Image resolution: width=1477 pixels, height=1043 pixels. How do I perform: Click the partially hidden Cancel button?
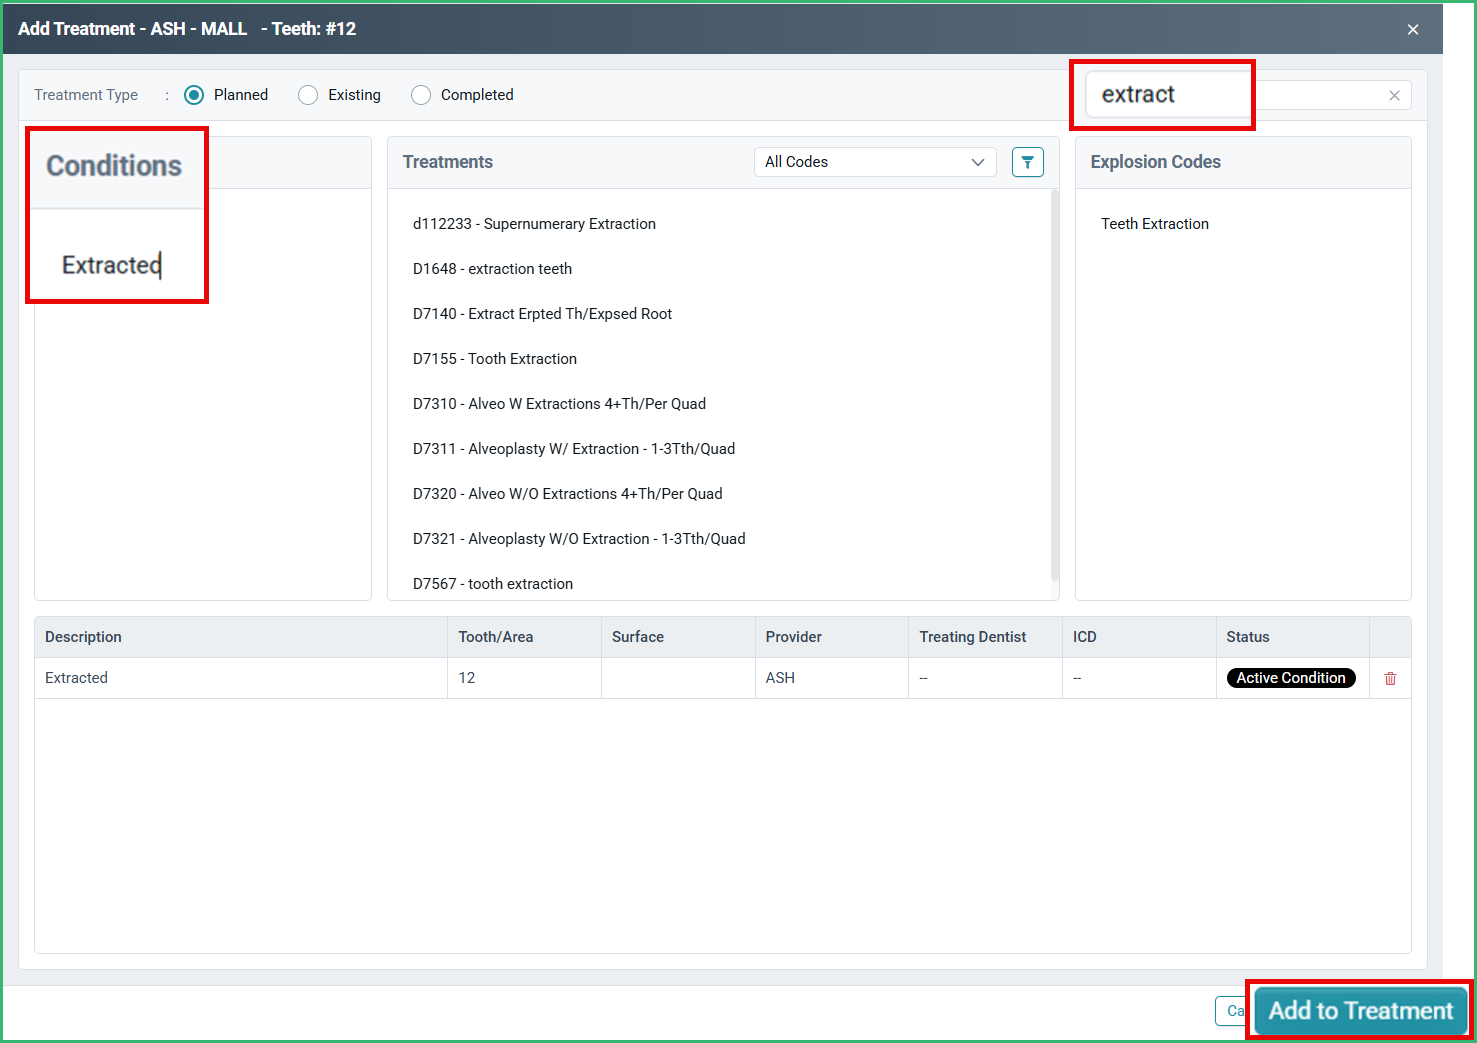(x=1231, y=1011)
